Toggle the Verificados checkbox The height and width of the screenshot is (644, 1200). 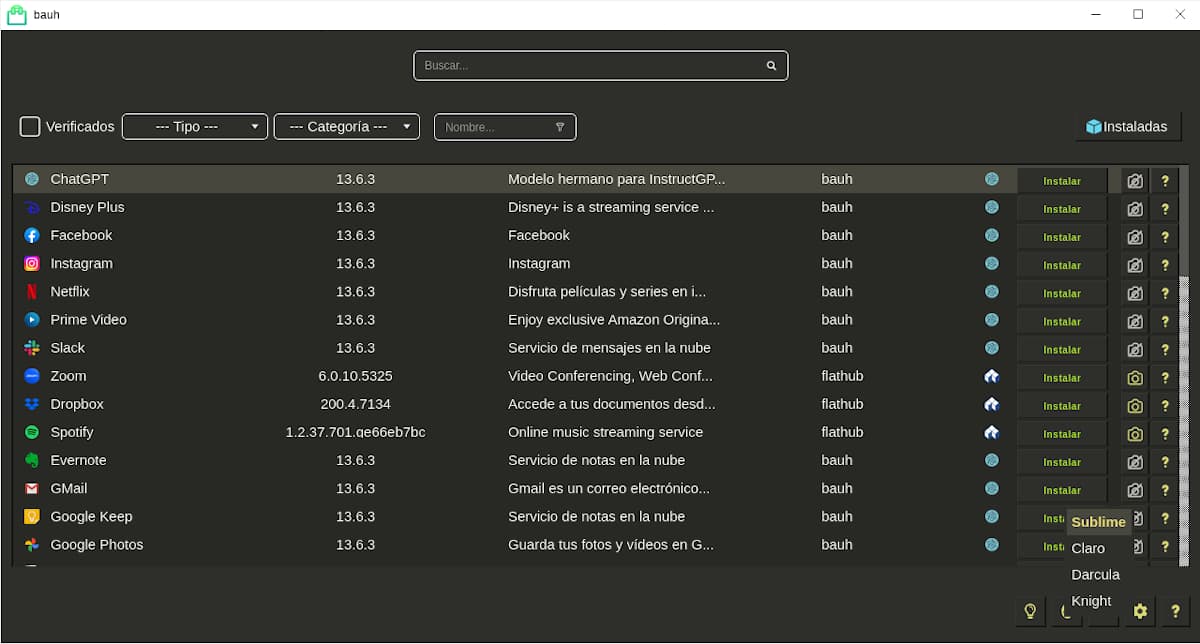(30, 127)
